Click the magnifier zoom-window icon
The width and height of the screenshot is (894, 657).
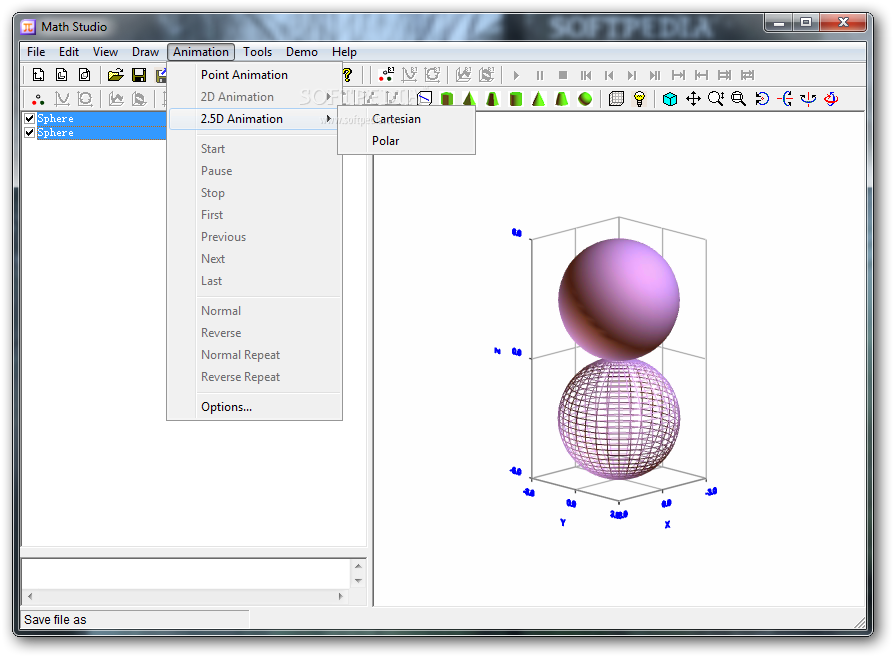click(x=739, y=99)
